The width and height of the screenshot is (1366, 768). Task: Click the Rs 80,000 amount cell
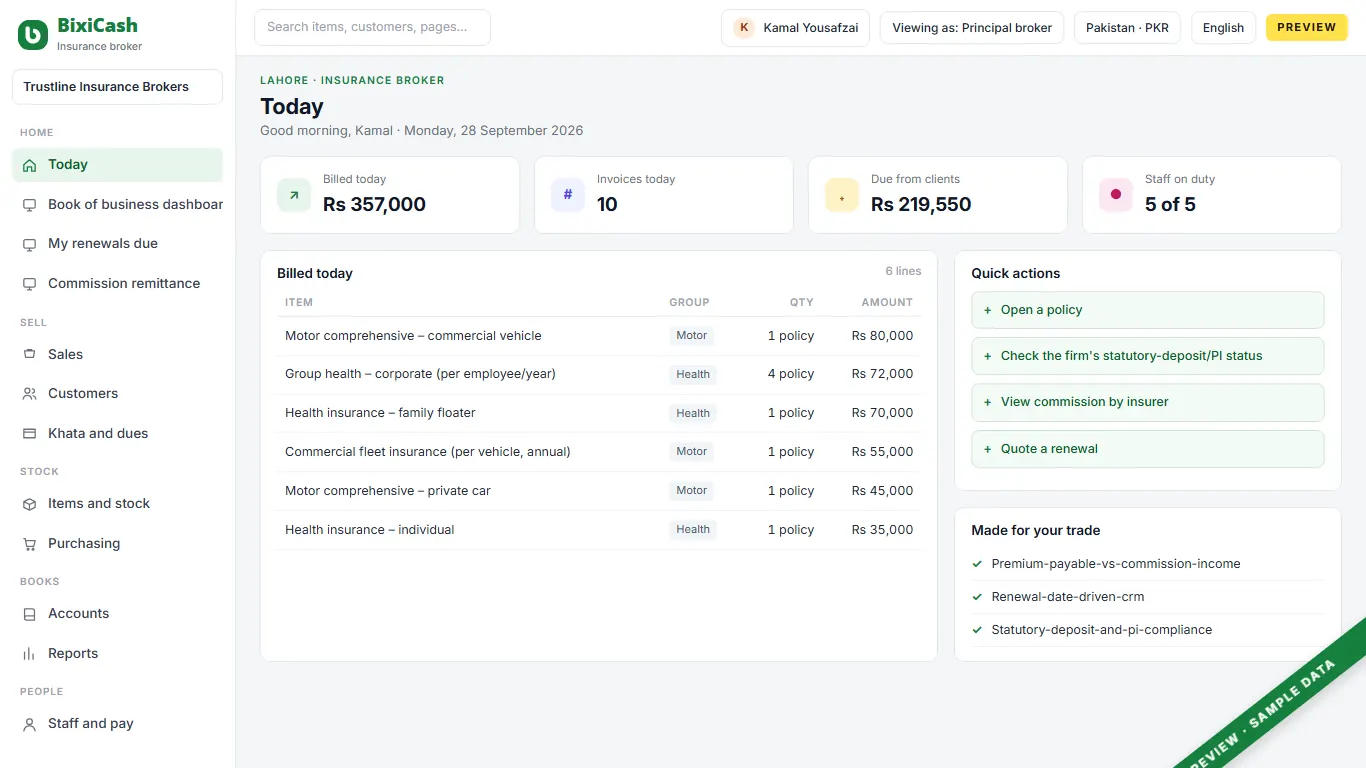[x=882, y=336]
